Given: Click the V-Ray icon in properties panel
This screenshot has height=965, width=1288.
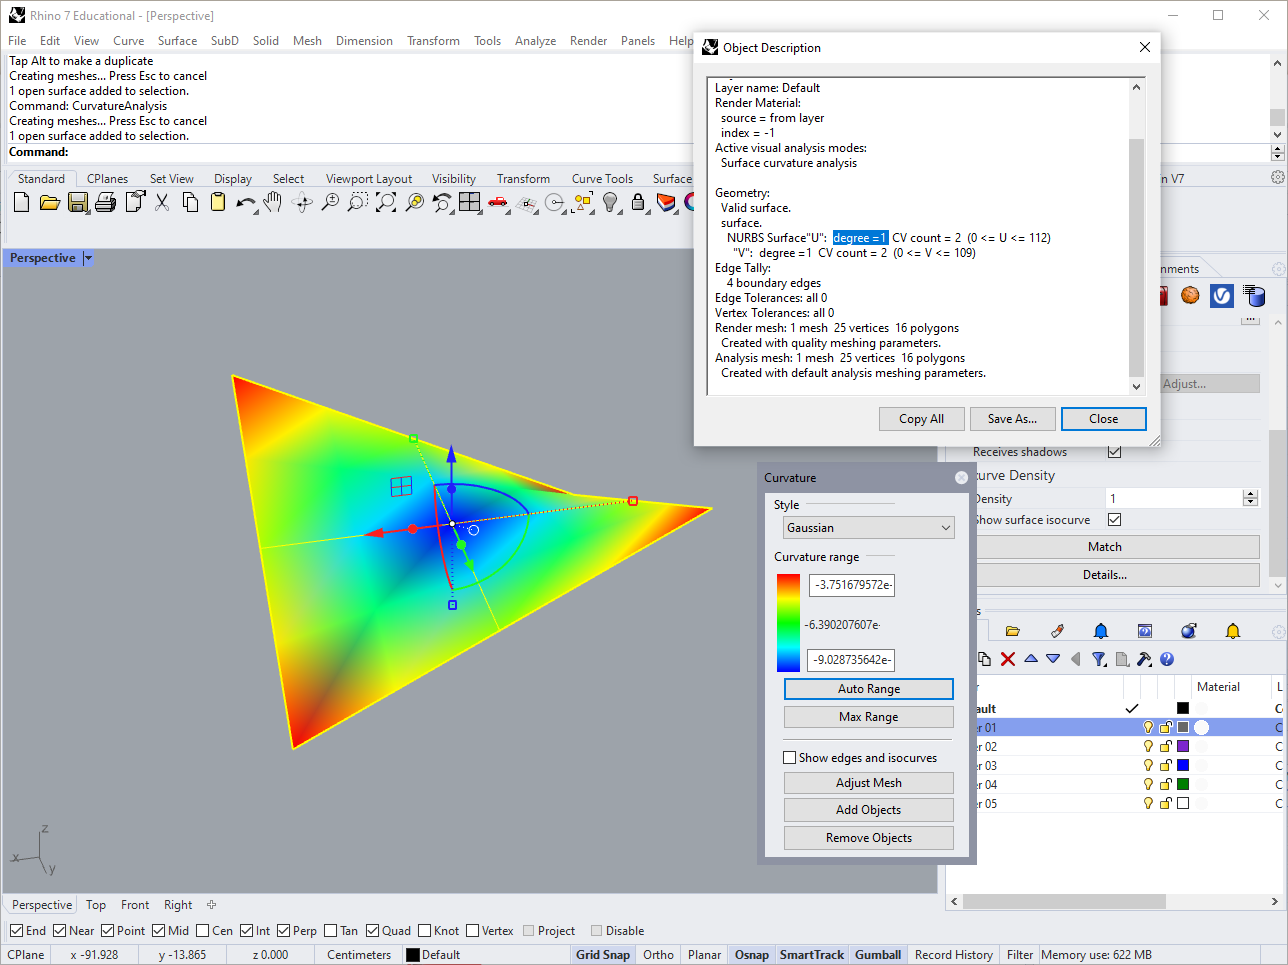Looking at the screenshot, I should (x=1222, y=296).
